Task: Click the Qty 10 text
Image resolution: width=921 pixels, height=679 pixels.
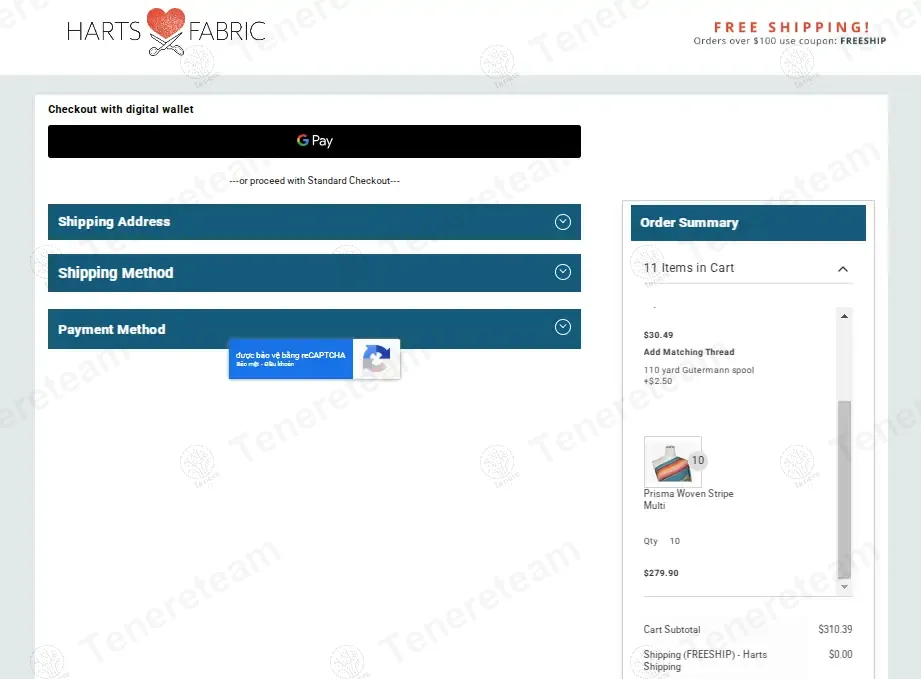Action: point(661,541)
